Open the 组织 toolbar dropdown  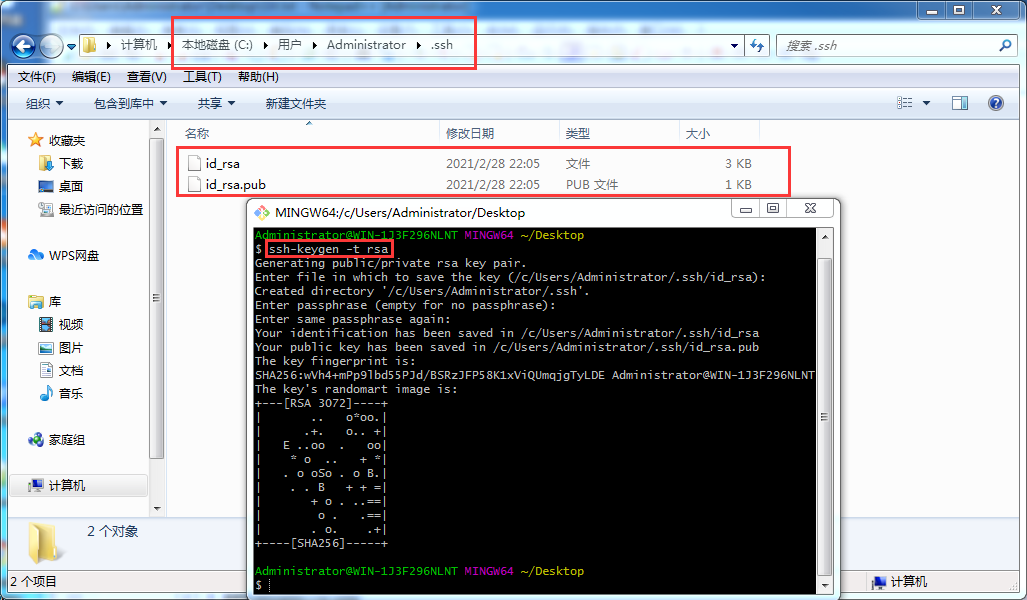click(x=45, y=103)
